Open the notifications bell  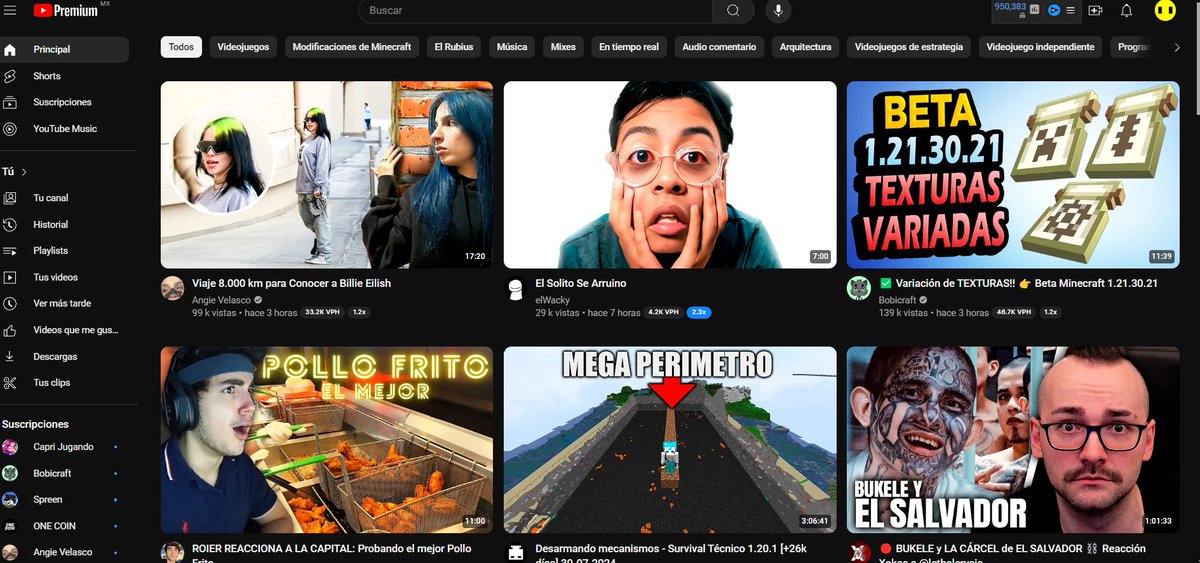pos(1127,10)
